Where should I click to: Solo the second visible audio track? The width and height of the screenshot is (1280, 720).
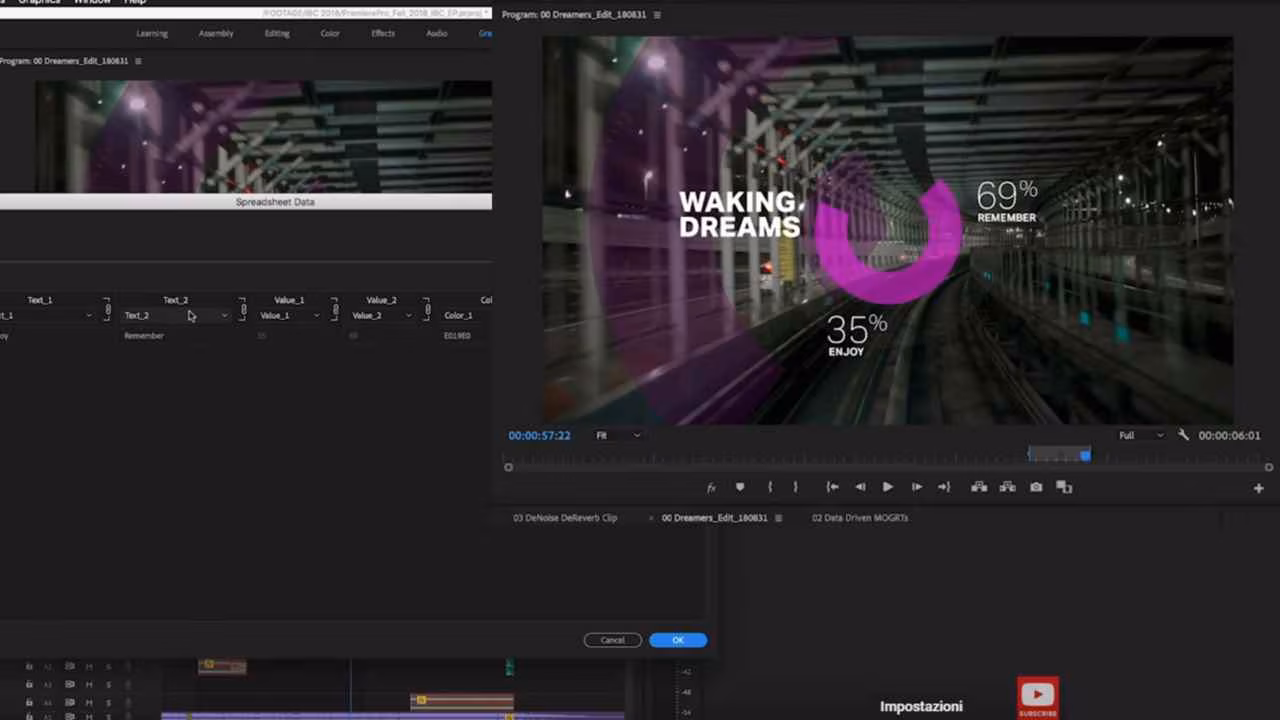[108, 685]
